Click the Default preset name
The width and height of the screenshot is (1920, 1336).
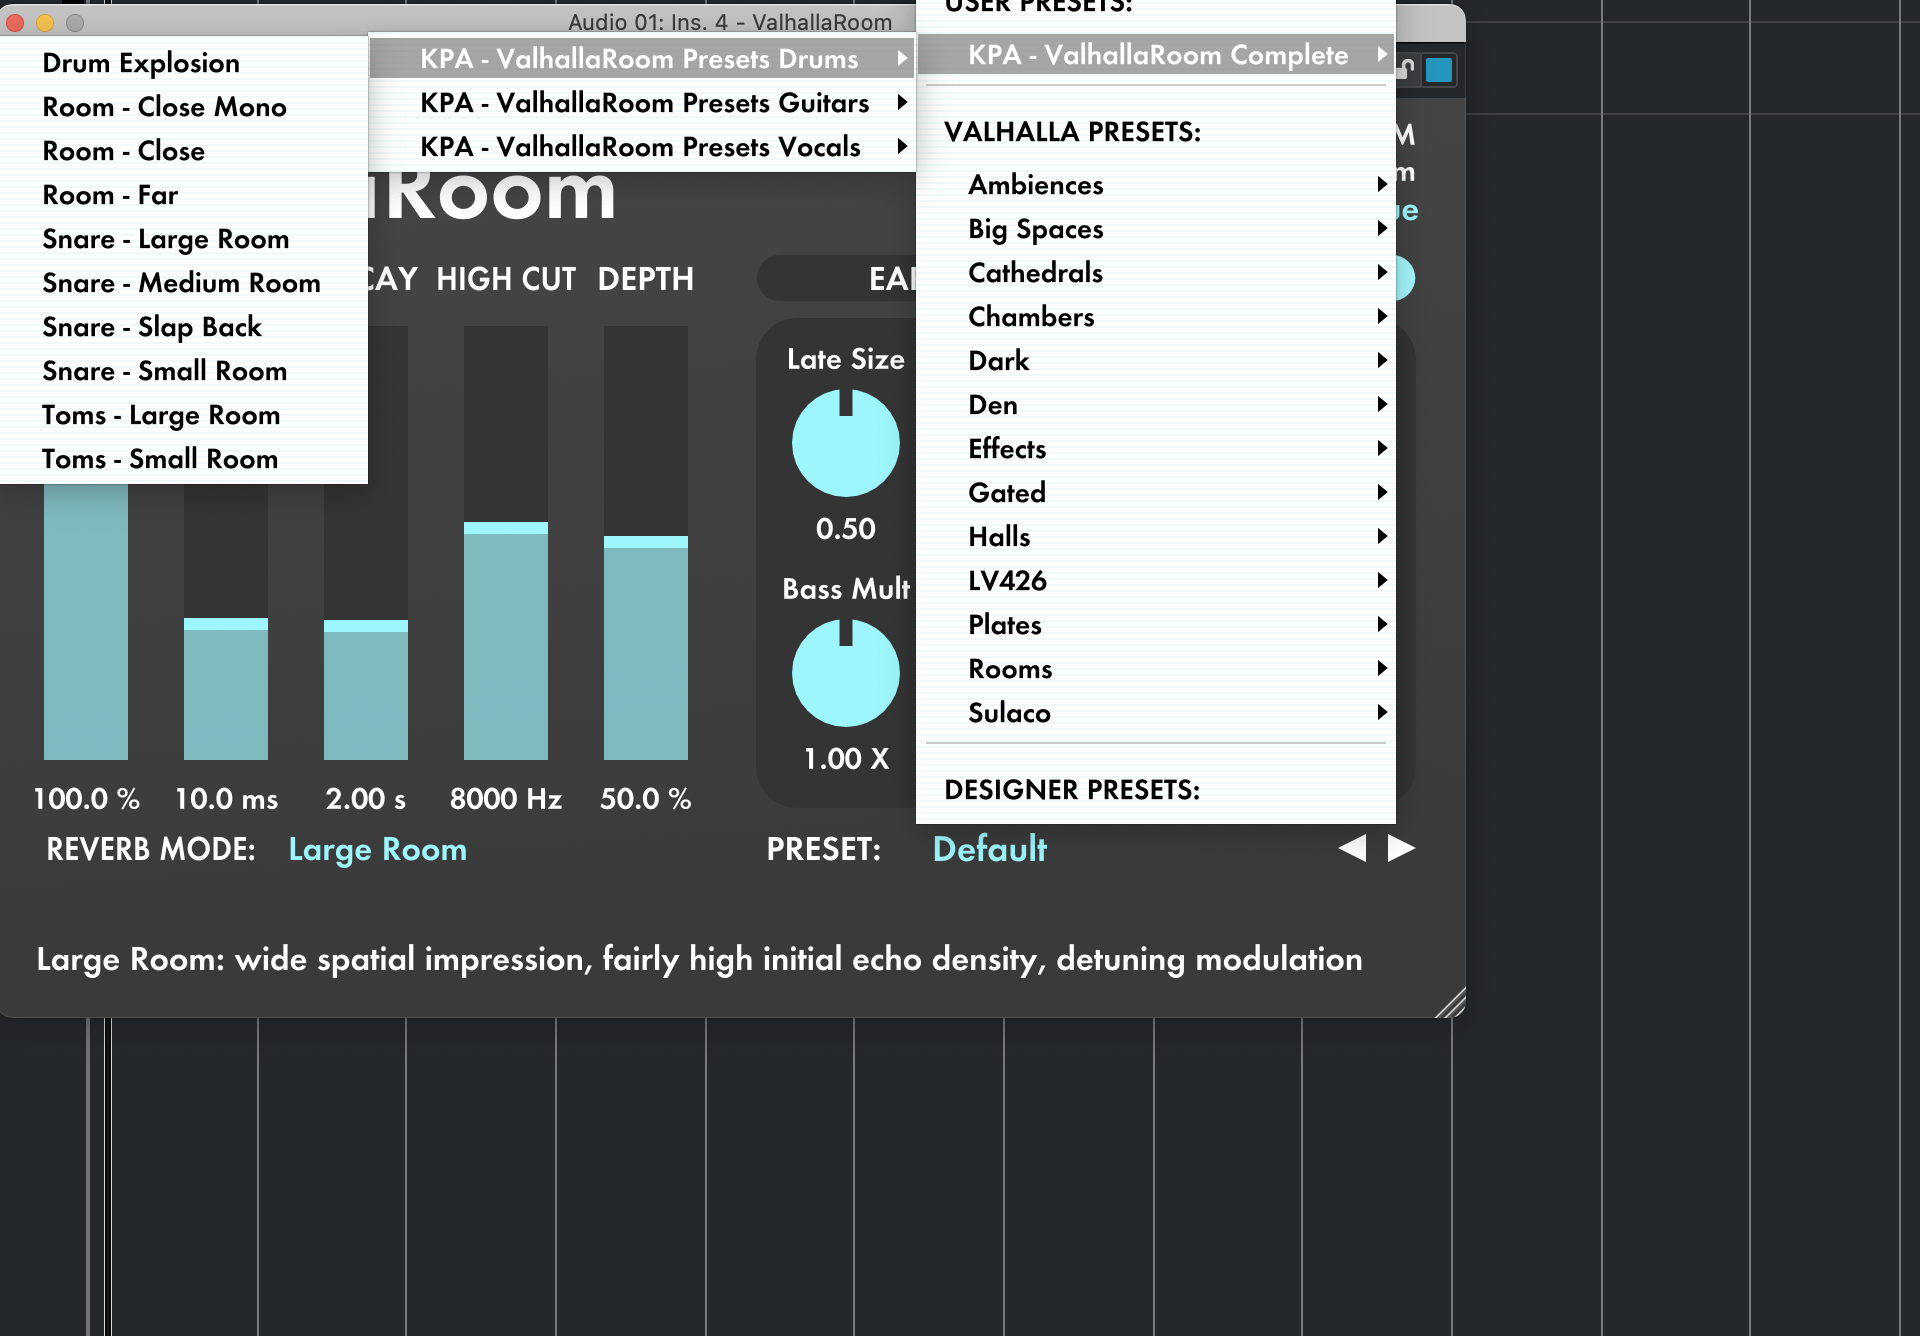(x=989, y=850)
